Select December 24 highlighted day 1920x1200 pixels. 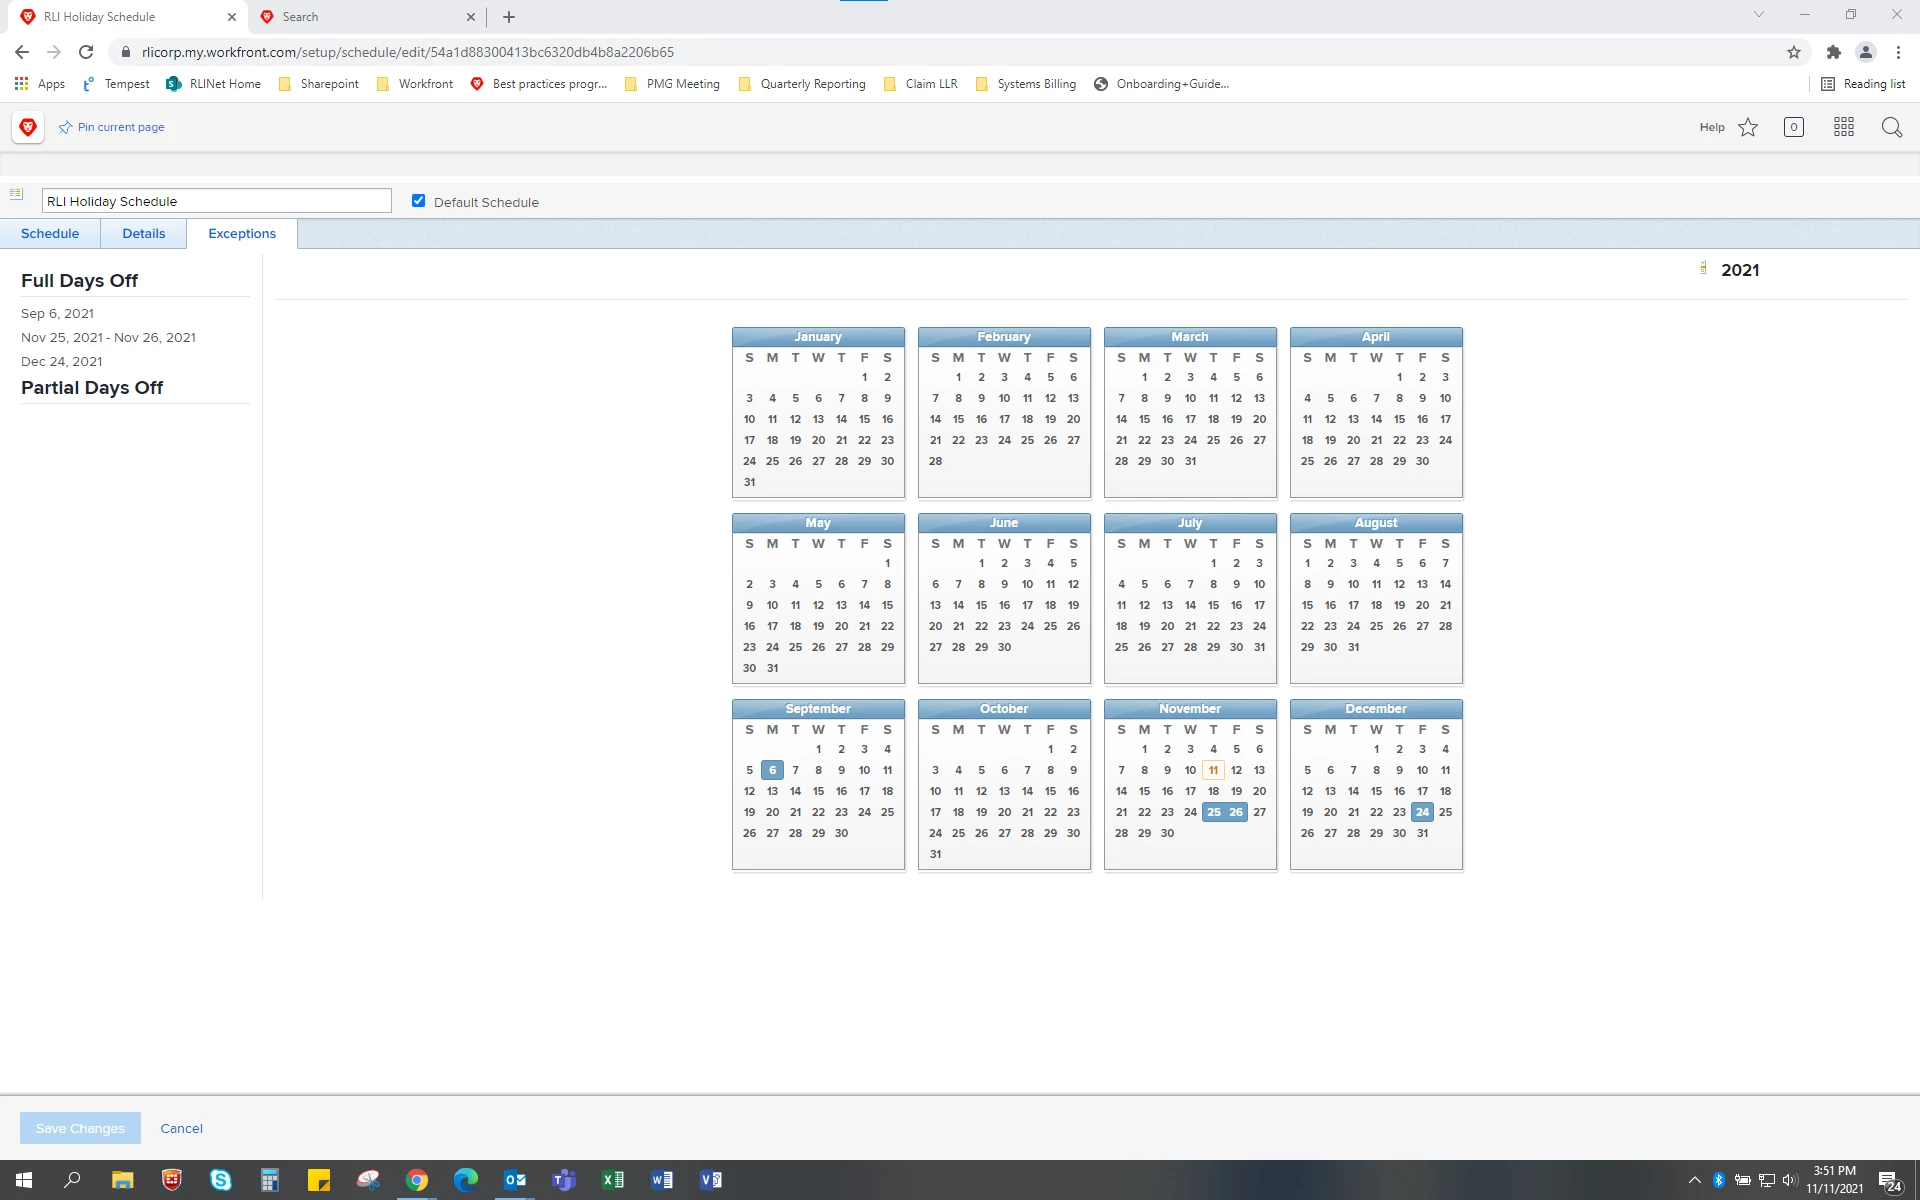(x=1422, y=812)
